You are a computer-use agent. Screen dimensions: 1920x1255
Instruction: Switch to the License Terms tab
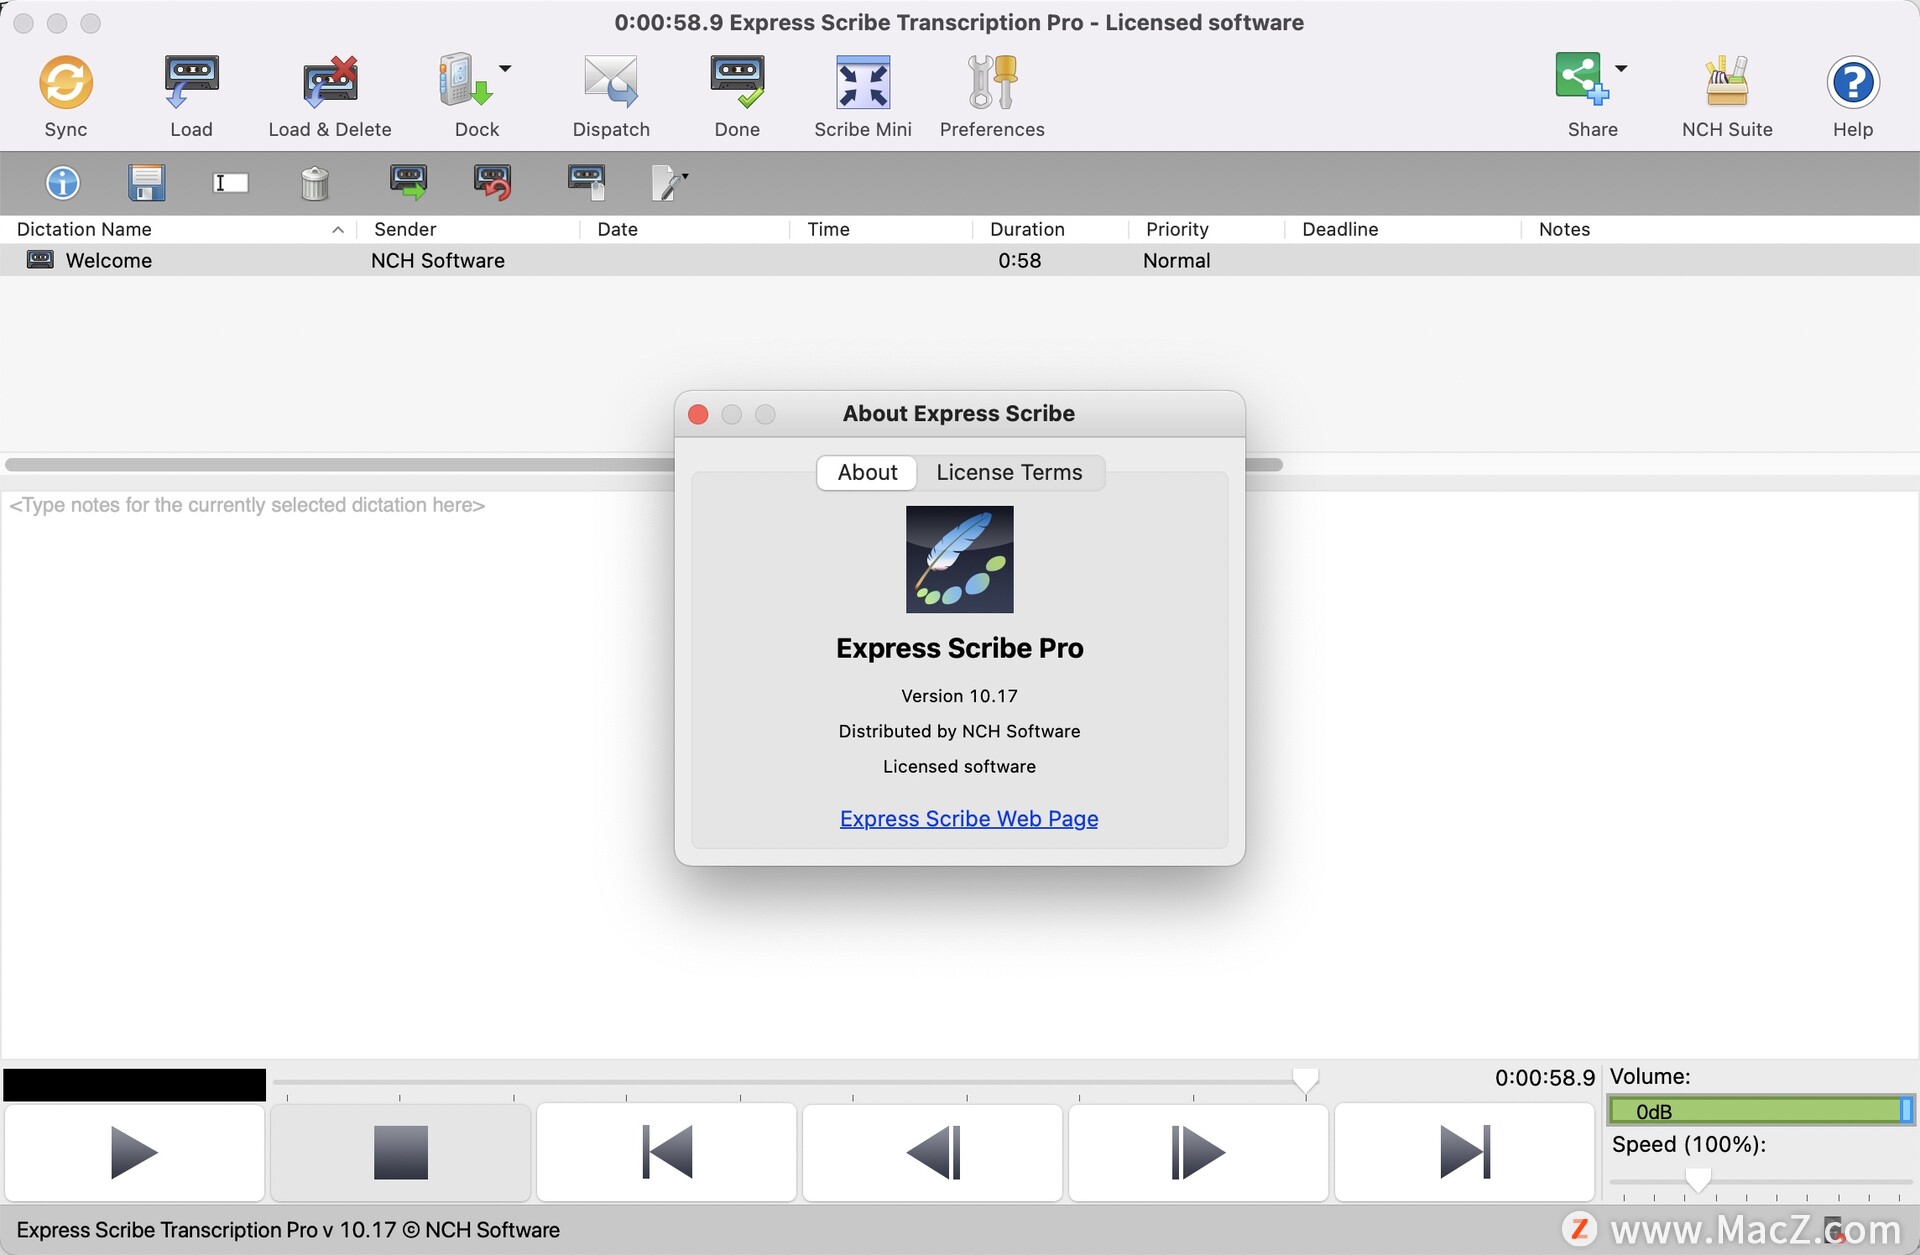(1008, 472)
